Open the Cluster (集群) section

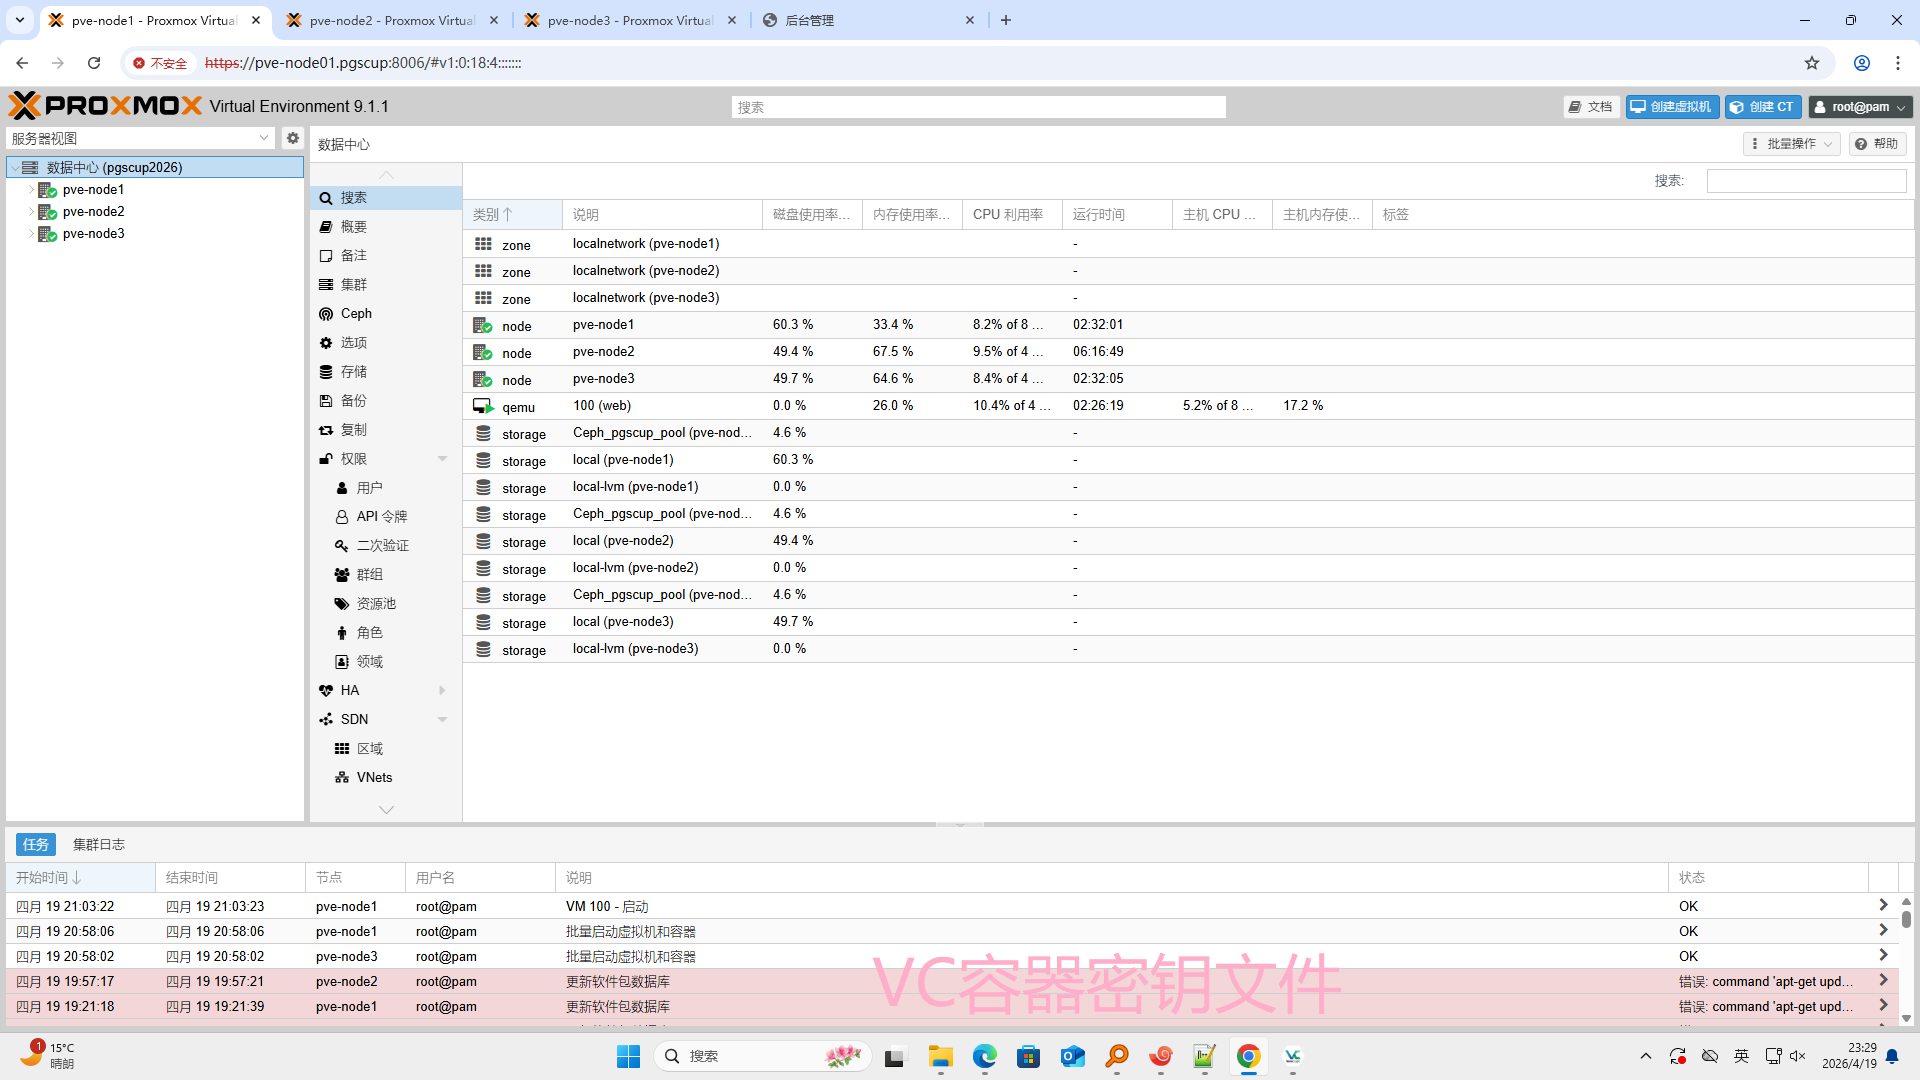[x=354, y=284]
